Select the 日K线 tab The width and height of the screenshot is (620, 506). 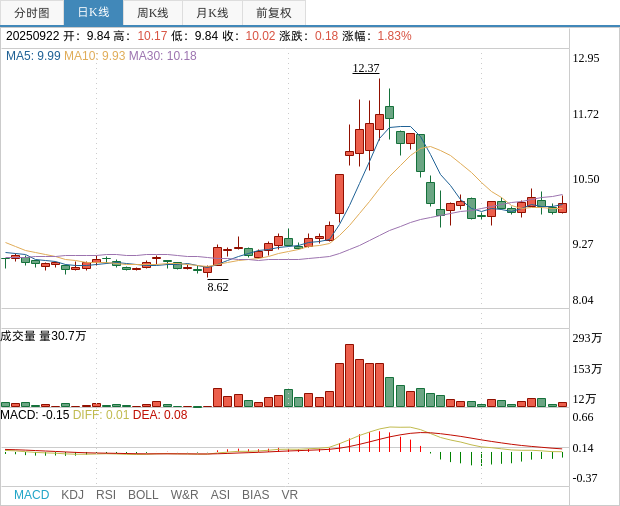[93, 13]
